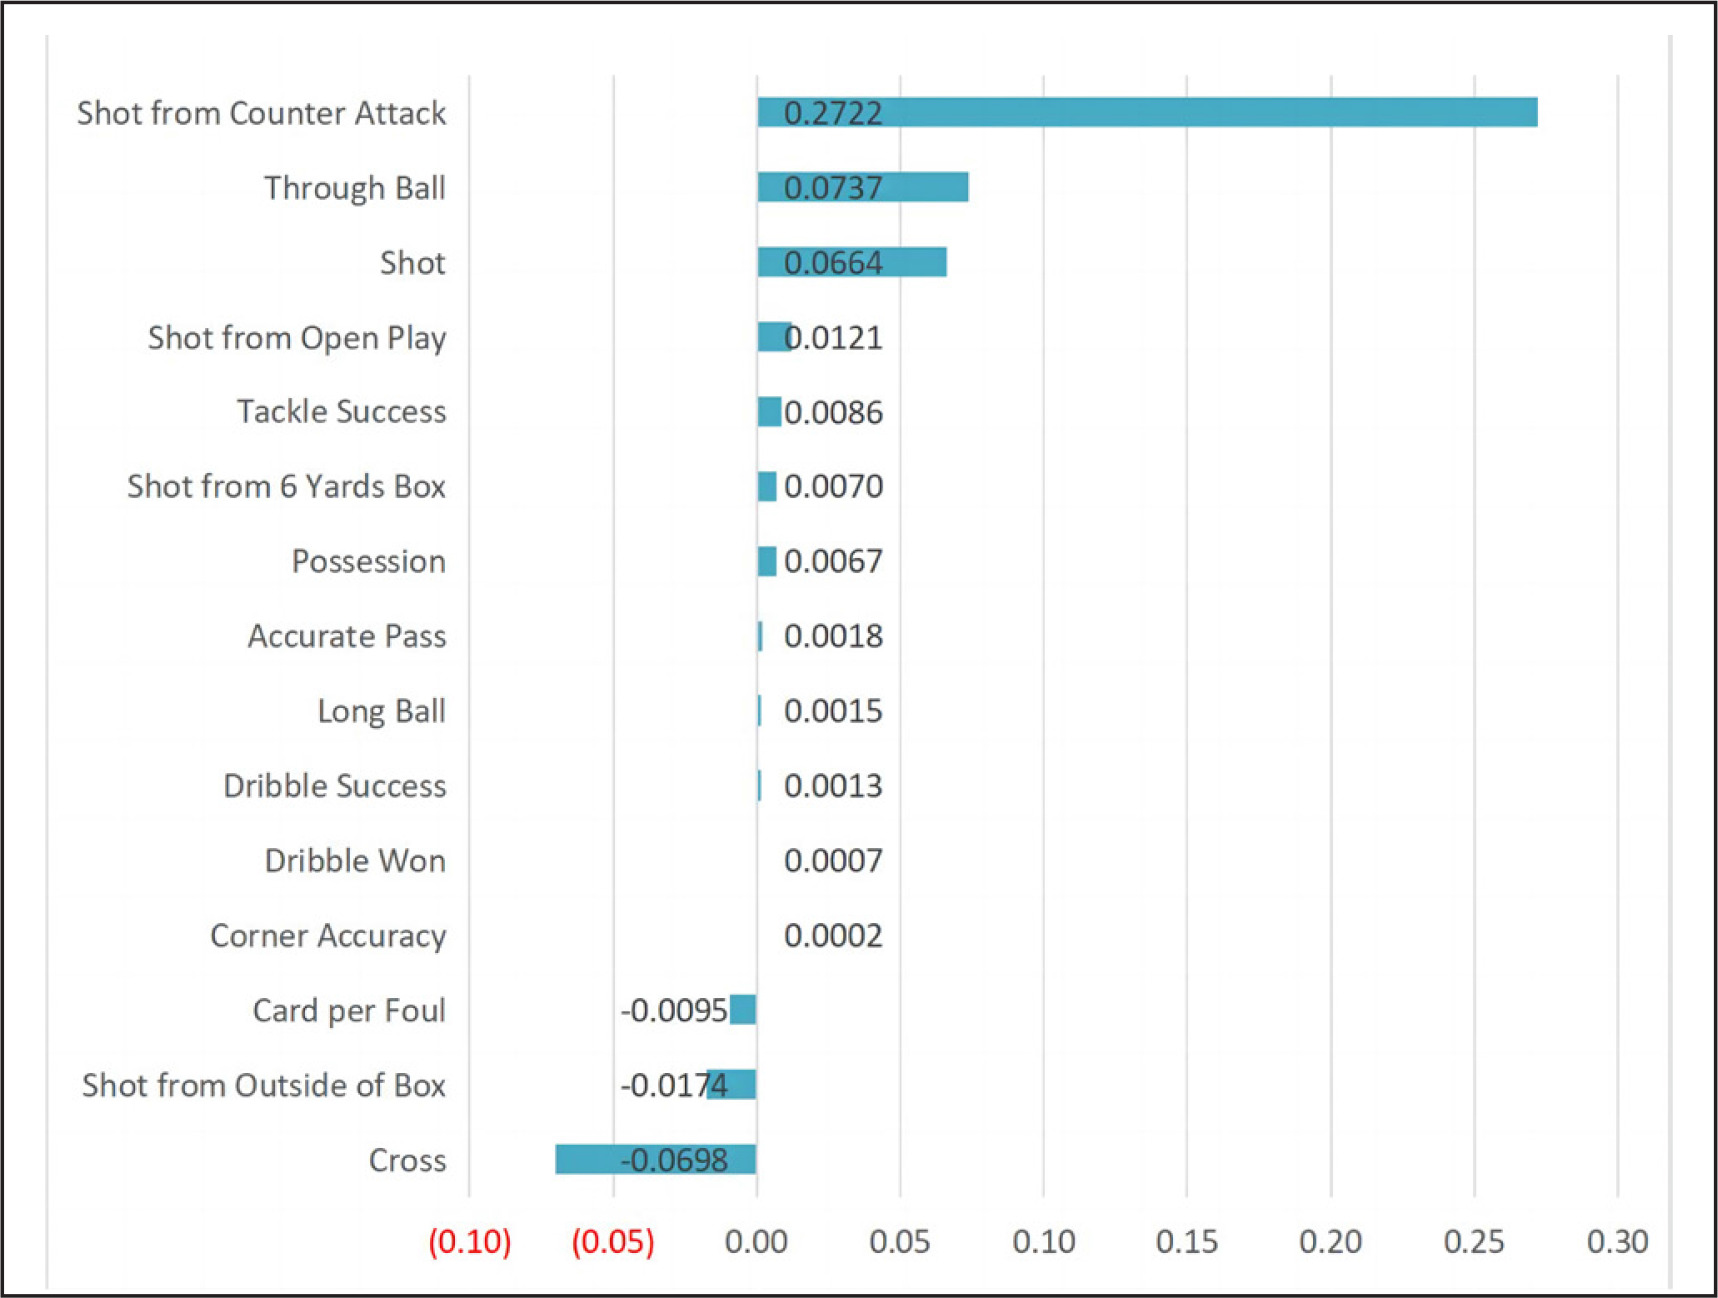Select the Dribble Success category label
The width and height of the screenshot is (1718, 1298).
click(x=334, y=786)
